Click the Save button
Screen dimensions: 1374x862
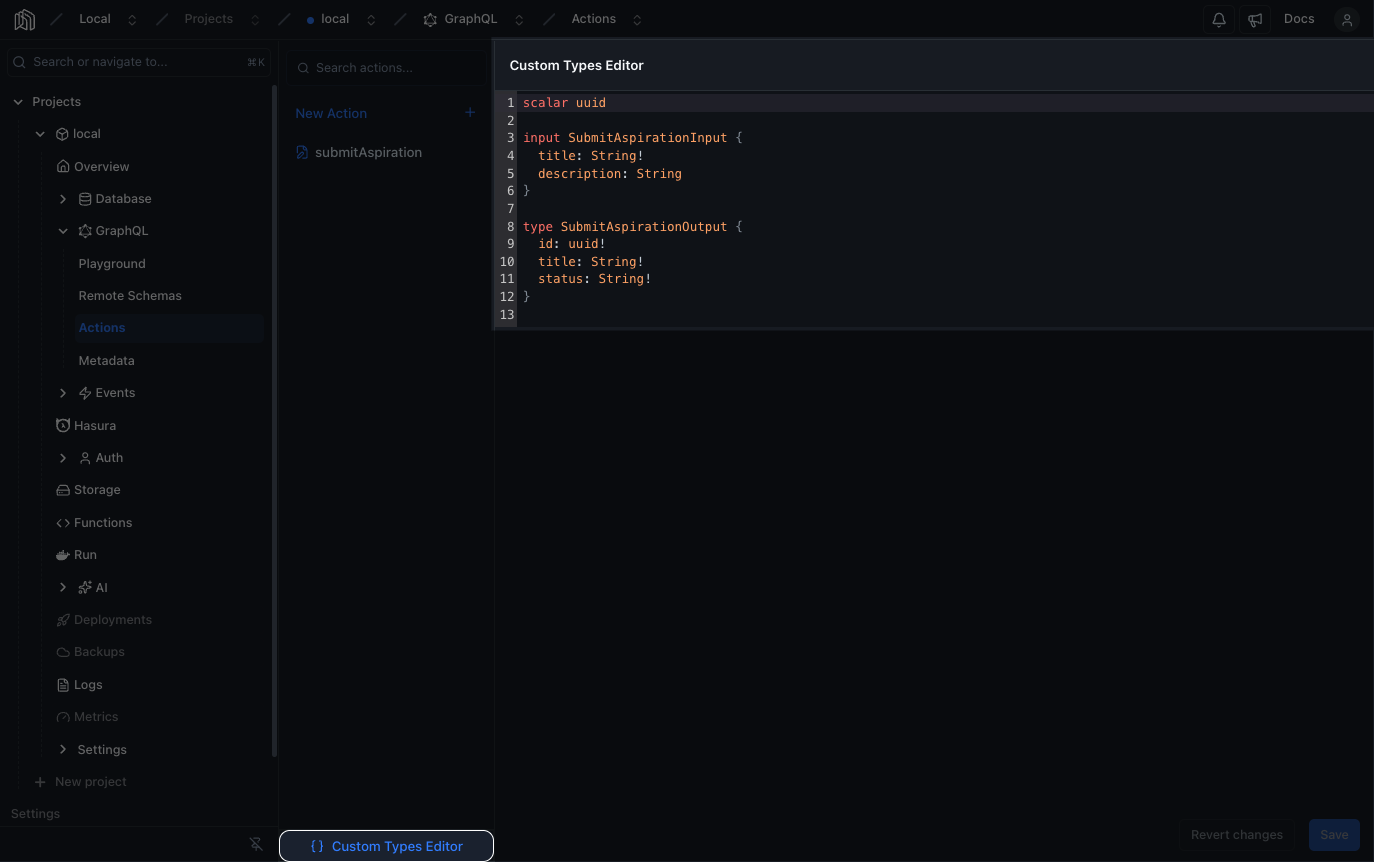[x=1334, y=835]
